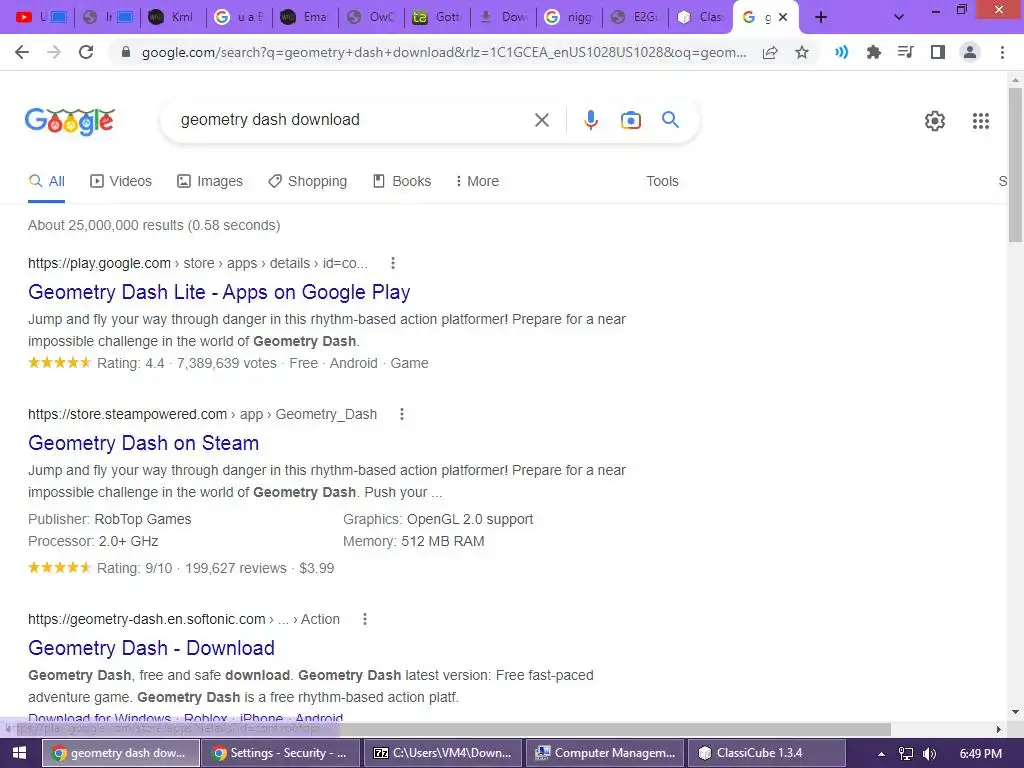Open Chrome's three-dot menu

click(x=1002, y=52)
